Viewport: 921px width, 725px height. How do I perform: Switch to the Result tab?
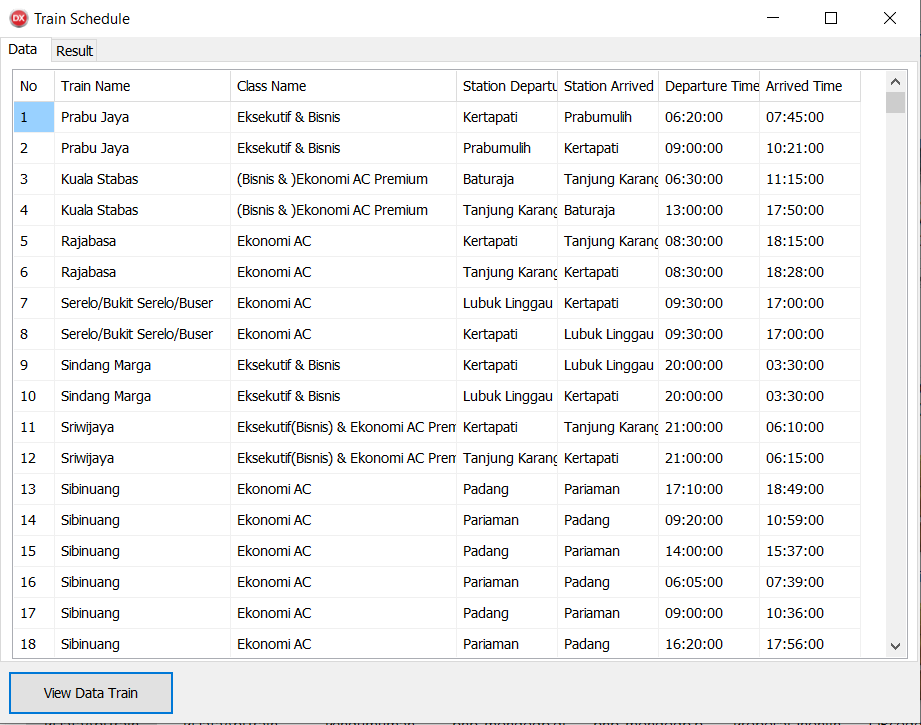75,51
